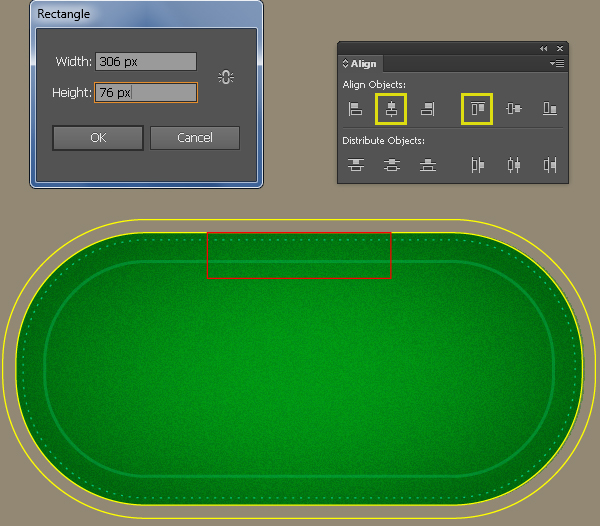This screenshot has width=600, height=526.
Task: Click the Align Objects label
Action: coord(374,85)
